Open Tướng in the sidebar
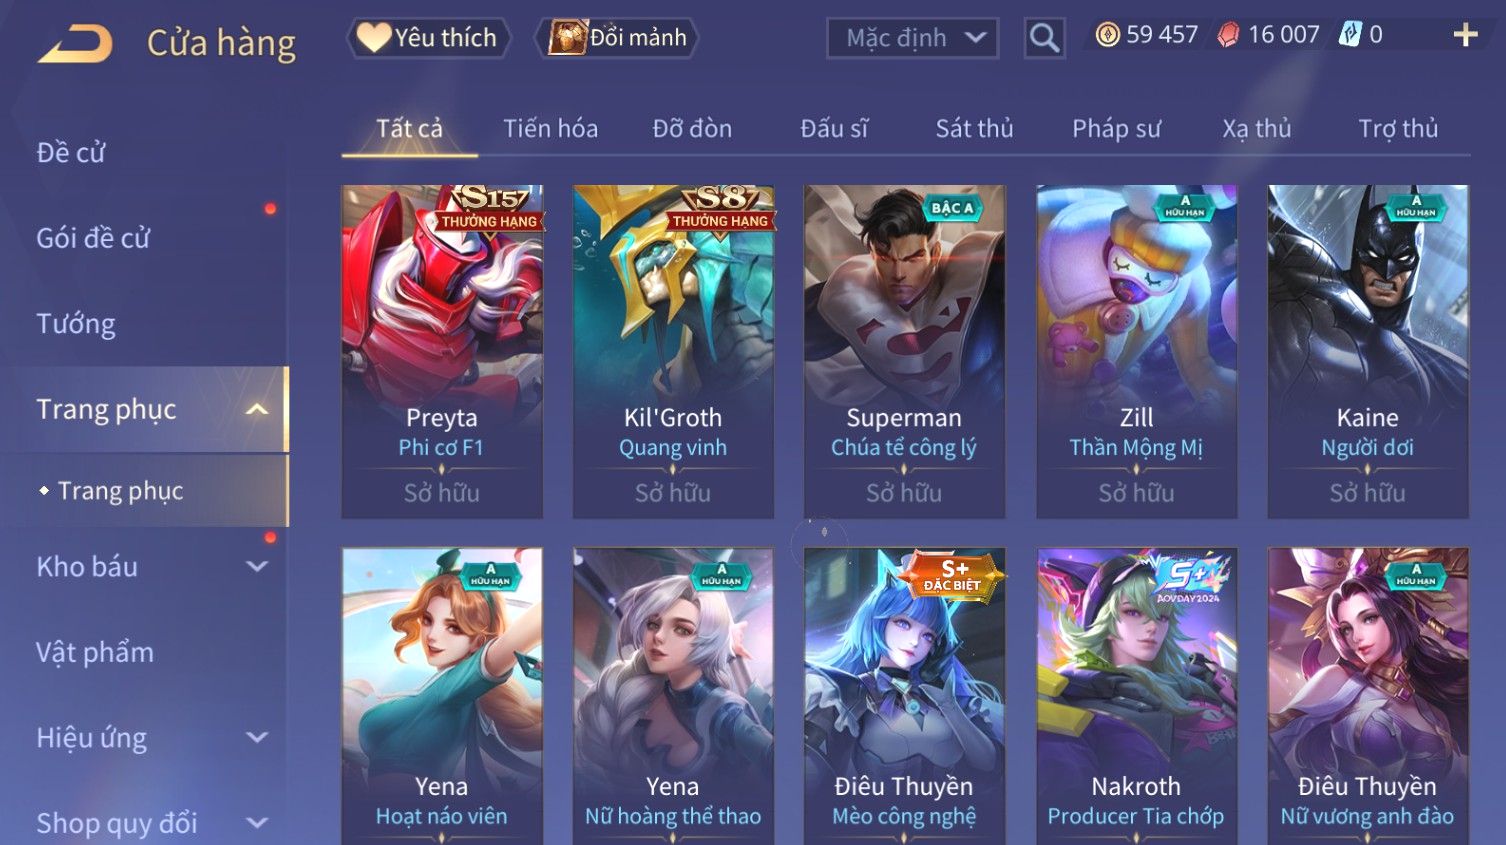 [x=76, y=324]
